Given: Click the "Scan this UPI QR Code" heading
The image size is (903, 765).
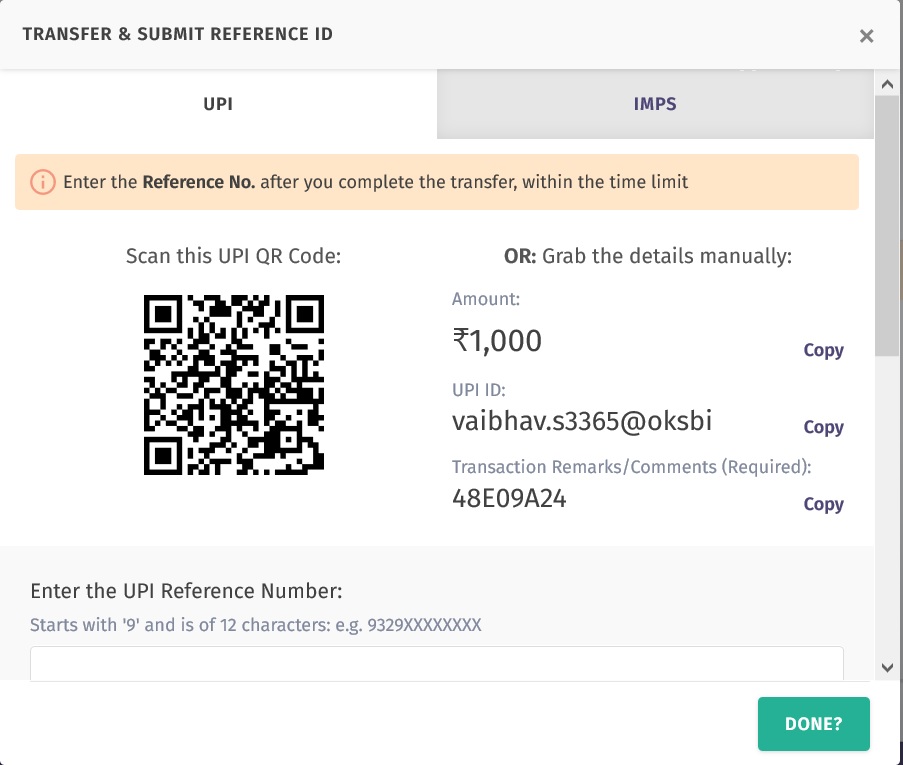Looking at the screenshot, I should [x=234, y=256].
